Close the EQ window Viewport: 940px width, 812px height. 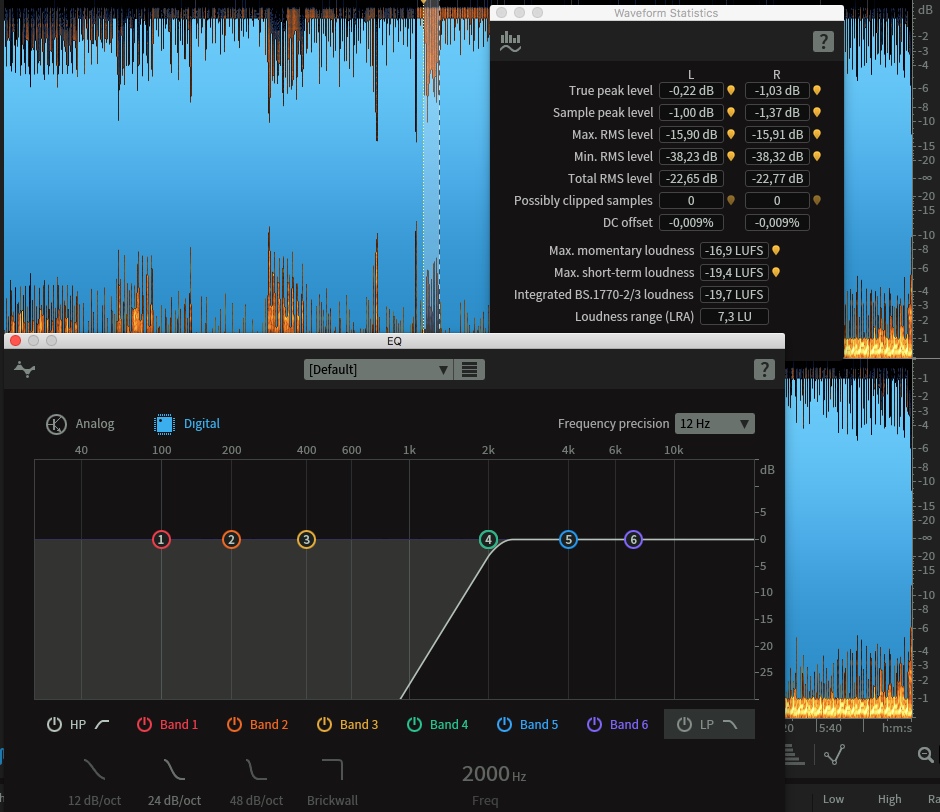[16, 341]
